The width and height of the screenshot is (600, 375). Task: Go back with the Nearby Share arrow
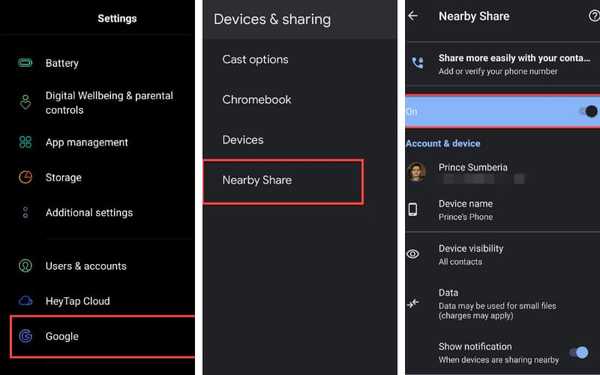pos(413,16)
